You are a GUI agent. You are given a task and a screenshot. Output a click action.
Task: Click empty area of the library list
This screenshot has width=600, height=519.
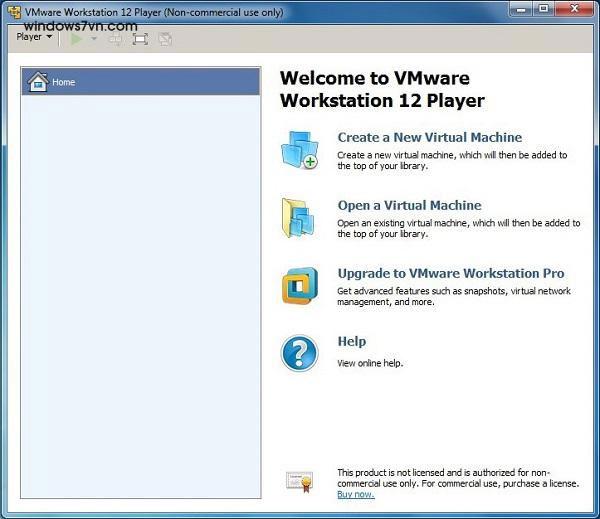pos(140,300)
